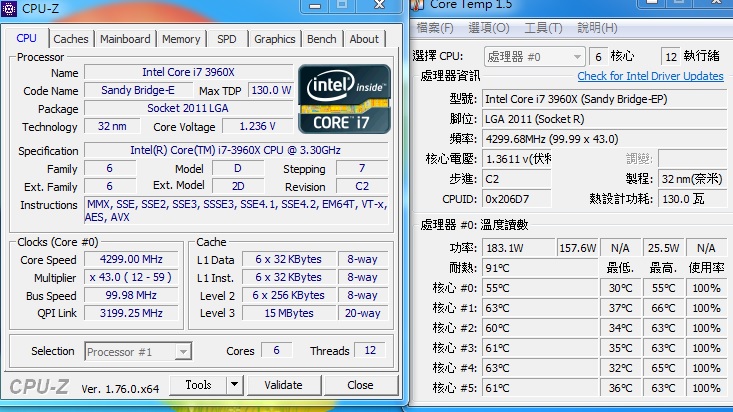Click the Technology value 32 nm

pos(112,126)
